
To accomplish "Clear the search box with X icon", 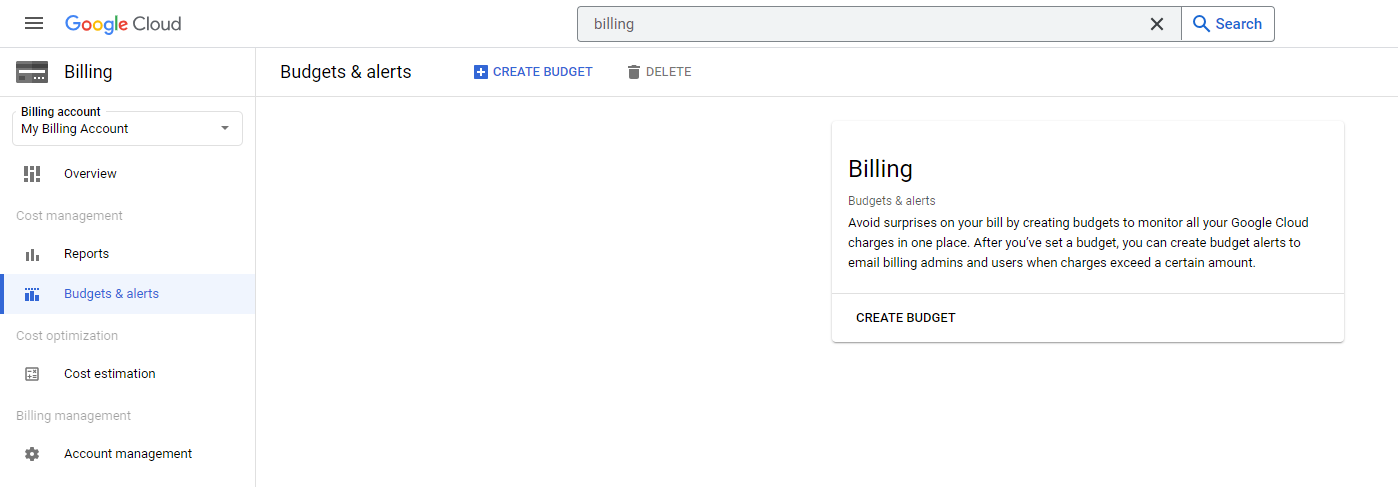I will coord(1157,24).
